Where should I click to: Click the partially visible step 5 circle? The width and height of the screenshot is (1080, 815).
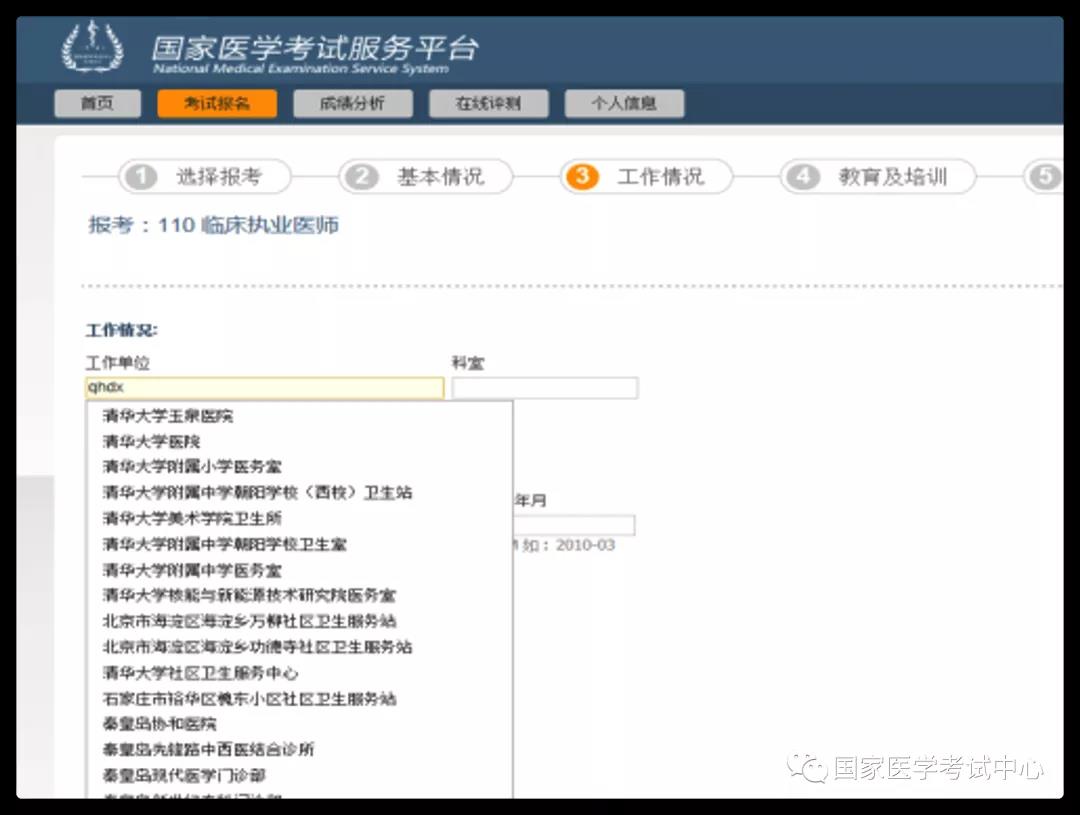[x=1045, y=176]
